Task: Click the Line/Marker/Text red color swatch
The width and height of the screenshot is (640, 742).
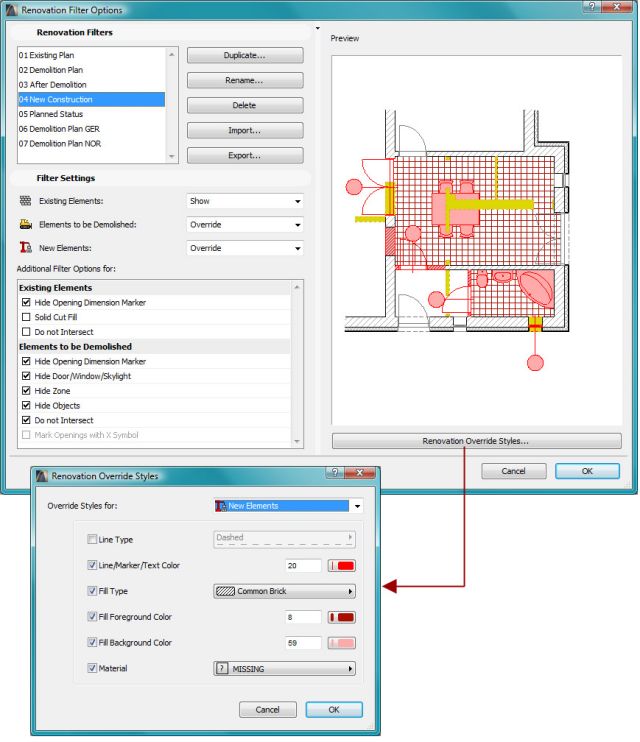Action: tap(342, 565)
